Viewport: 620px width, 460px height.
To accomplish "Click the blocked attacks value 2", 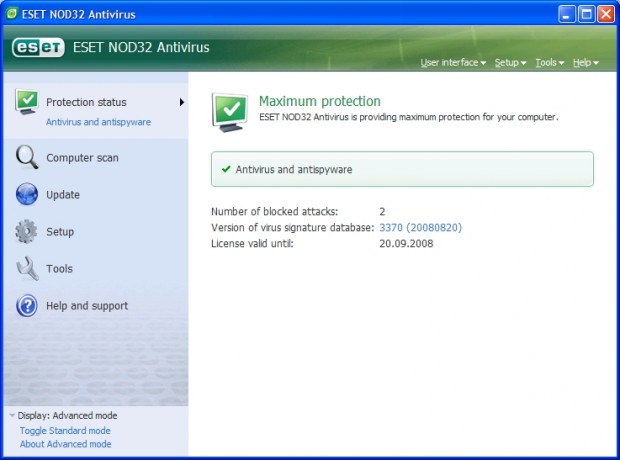I will point(382,212).
